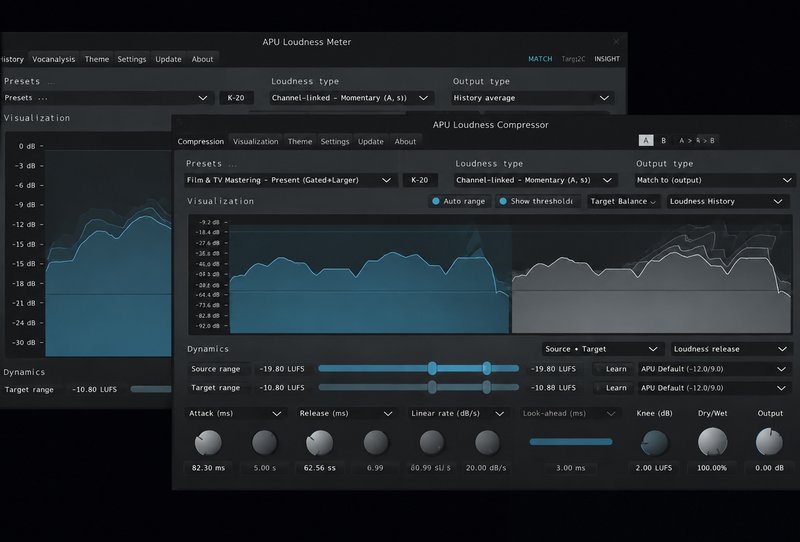Expand the Attack (ms) dropdown
Image resolution: width=800 pixels, height=542 pixels.
coord(235,413)
